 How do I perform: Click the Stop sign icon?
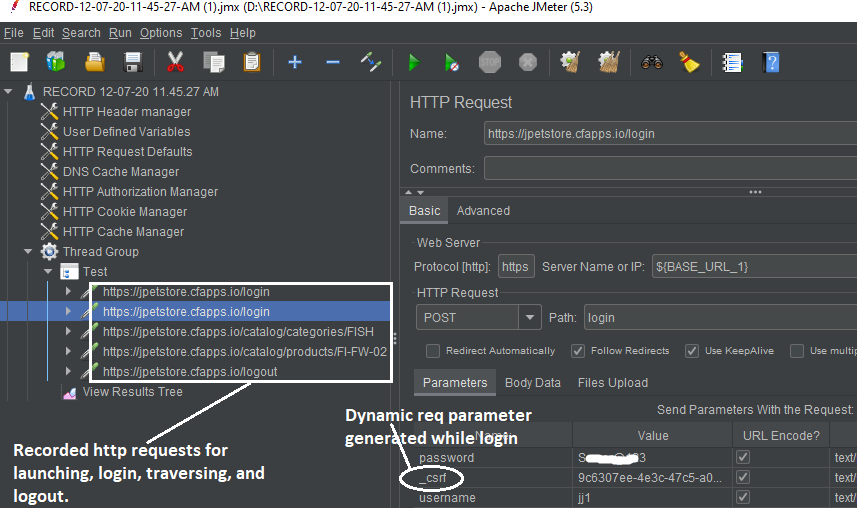click(490, 62)
